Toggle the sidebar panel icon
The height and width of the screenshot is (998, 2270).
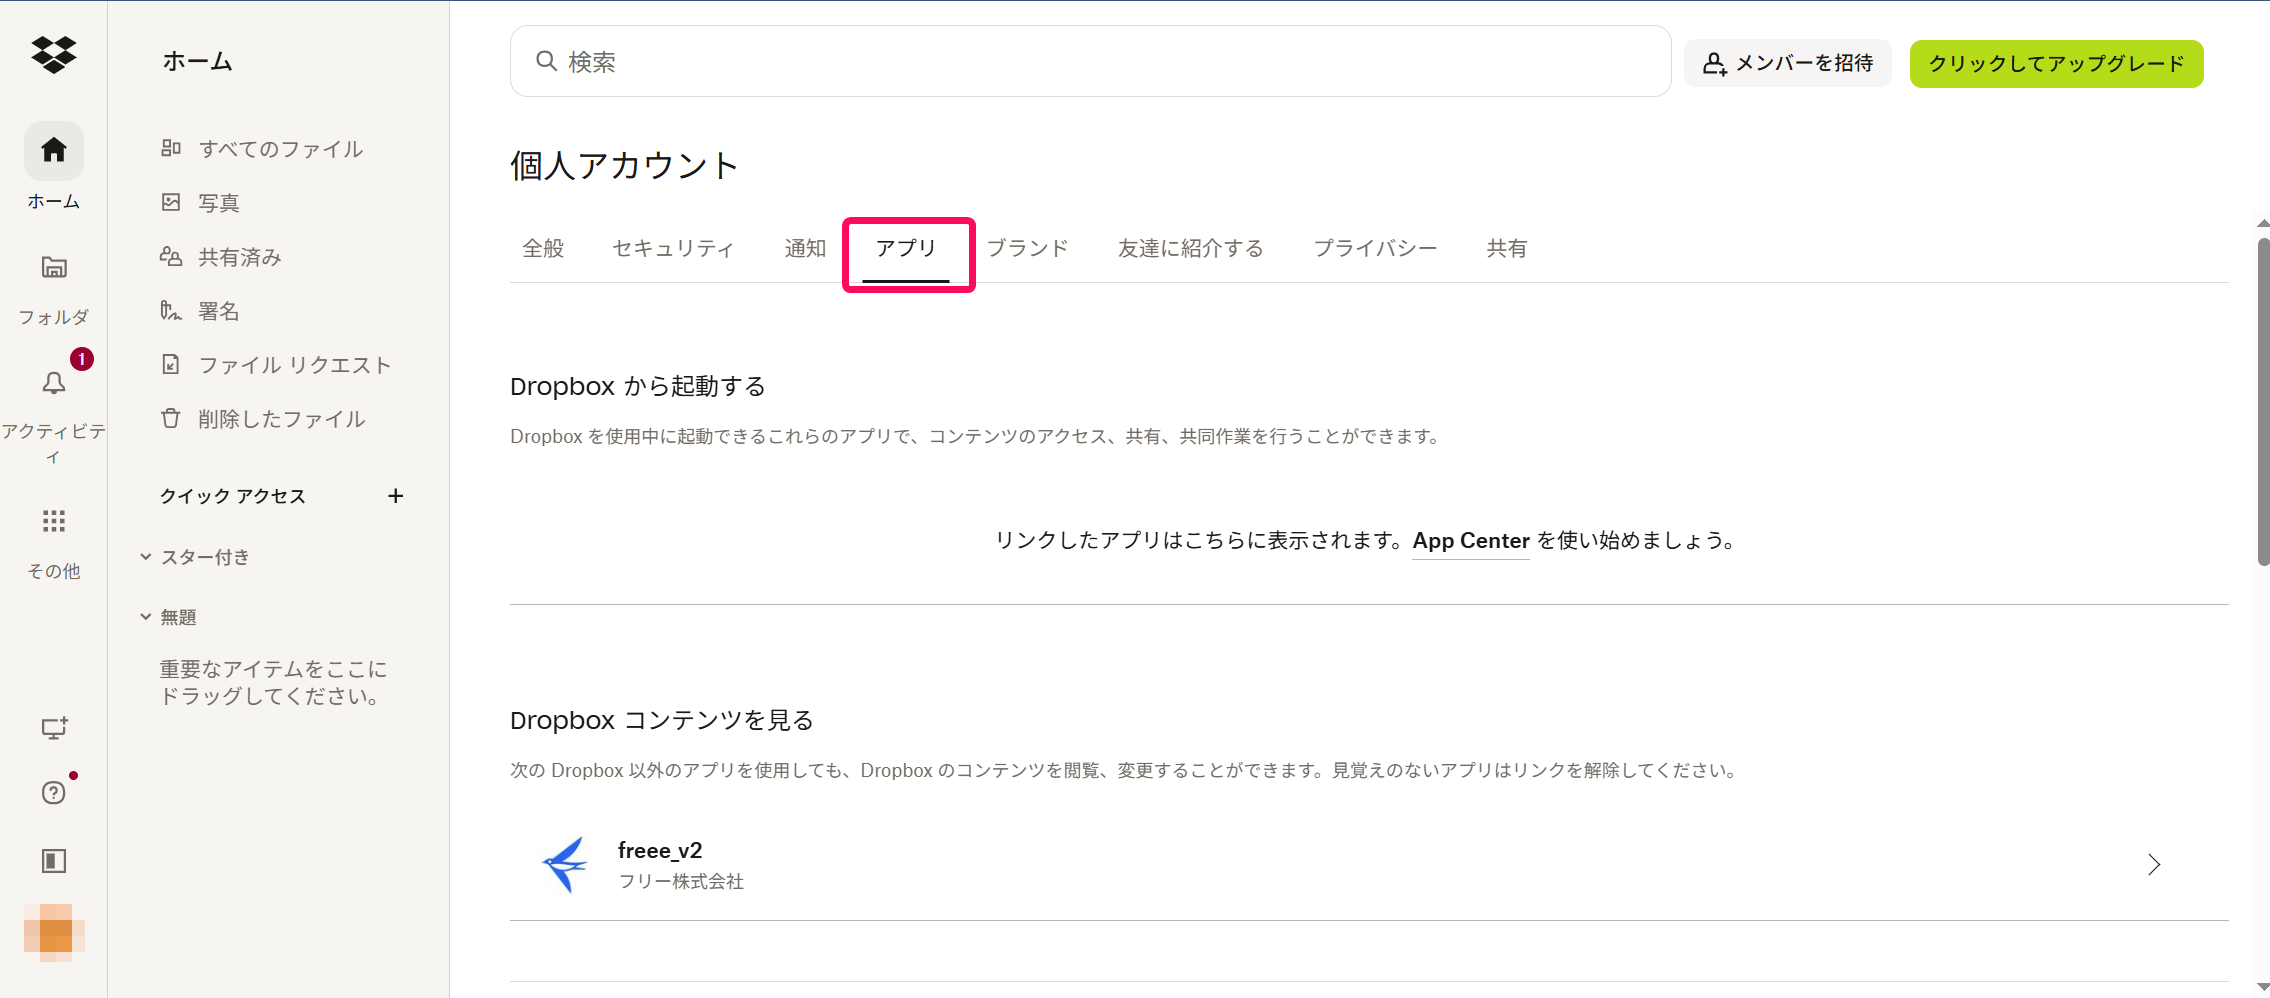(54, 861)
